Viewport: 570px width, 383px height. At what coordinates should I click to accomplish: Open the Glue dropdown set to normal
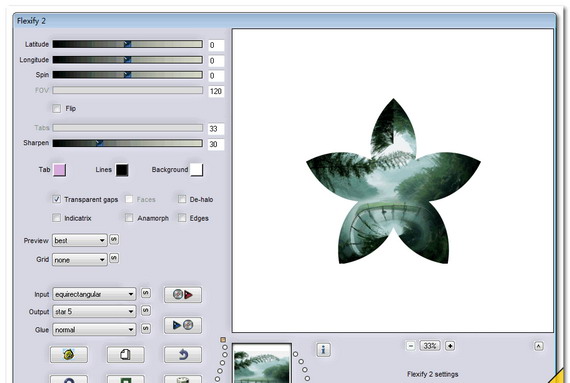(x=94, y=330)
